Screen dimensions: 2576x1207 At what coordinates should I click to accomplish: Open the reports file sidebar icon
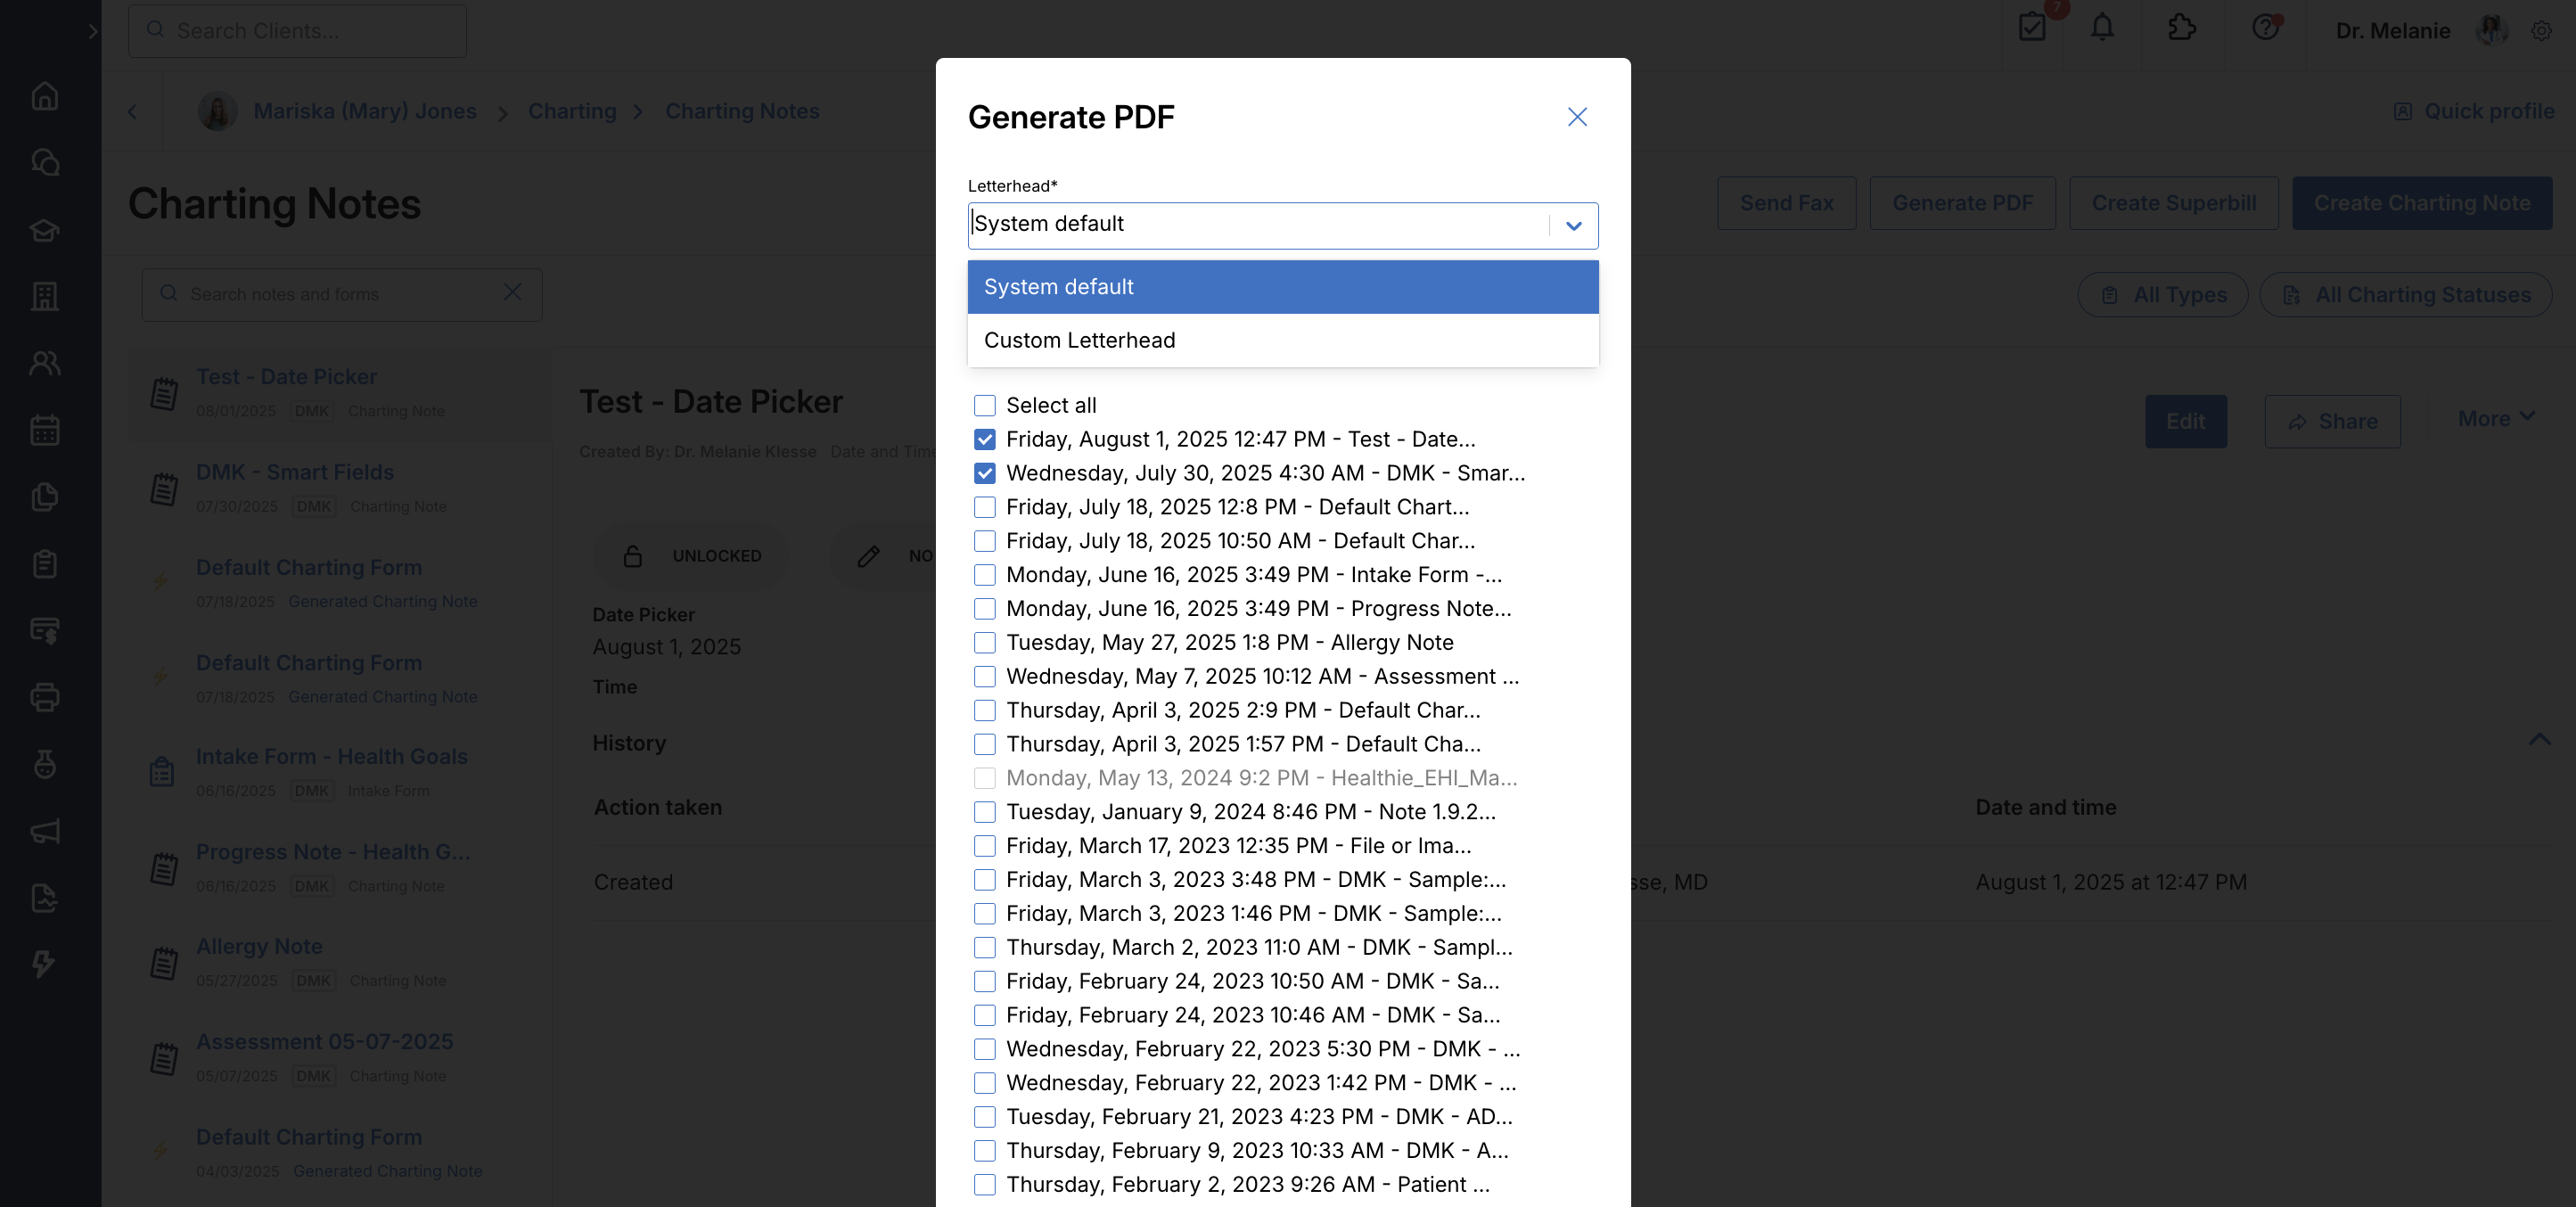point(45,898)
